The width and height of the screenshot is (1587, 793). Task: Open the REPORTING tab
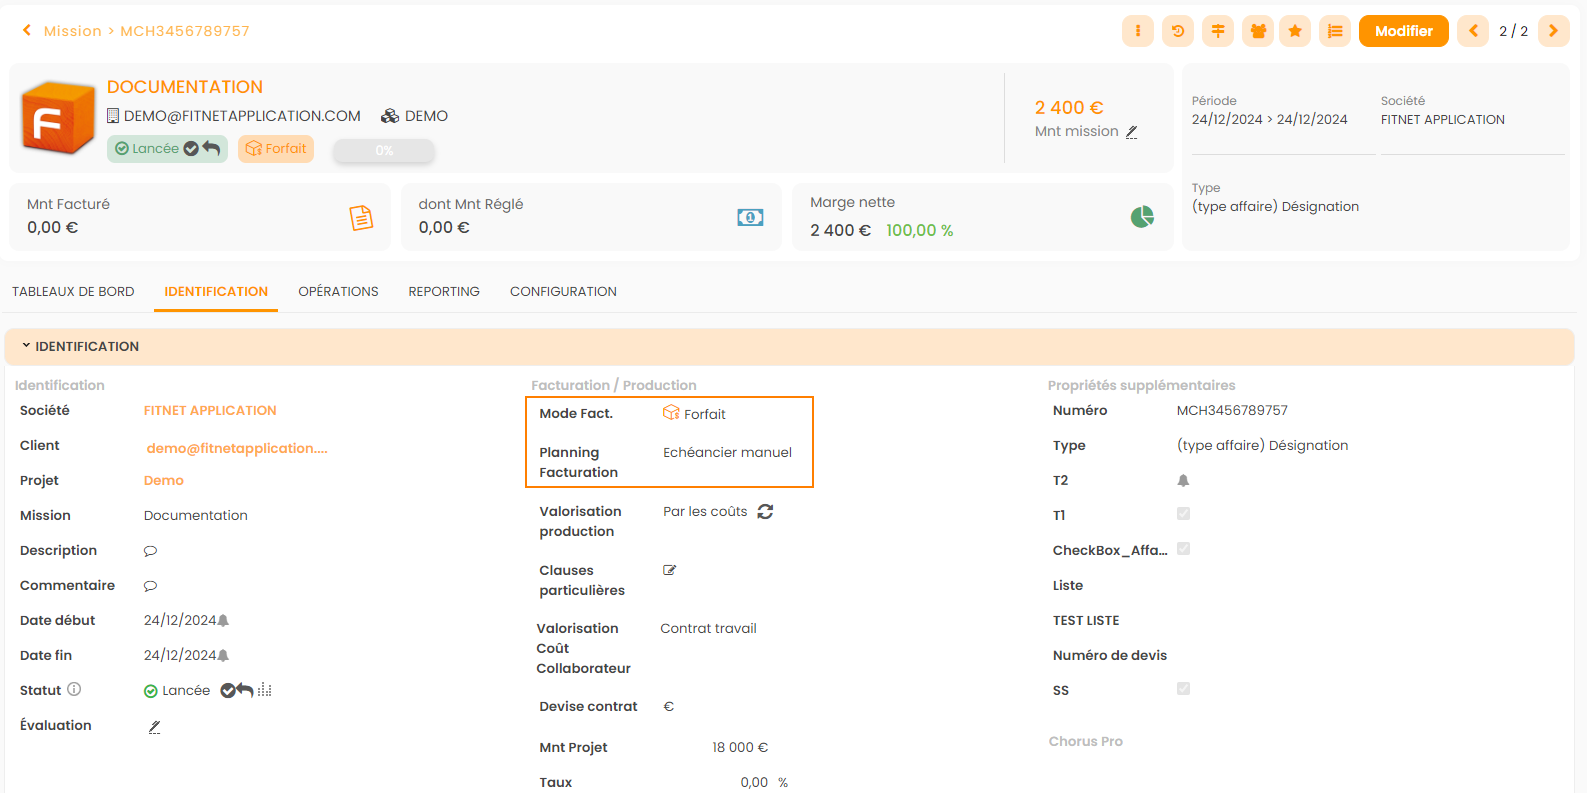(x=444, y=292)
